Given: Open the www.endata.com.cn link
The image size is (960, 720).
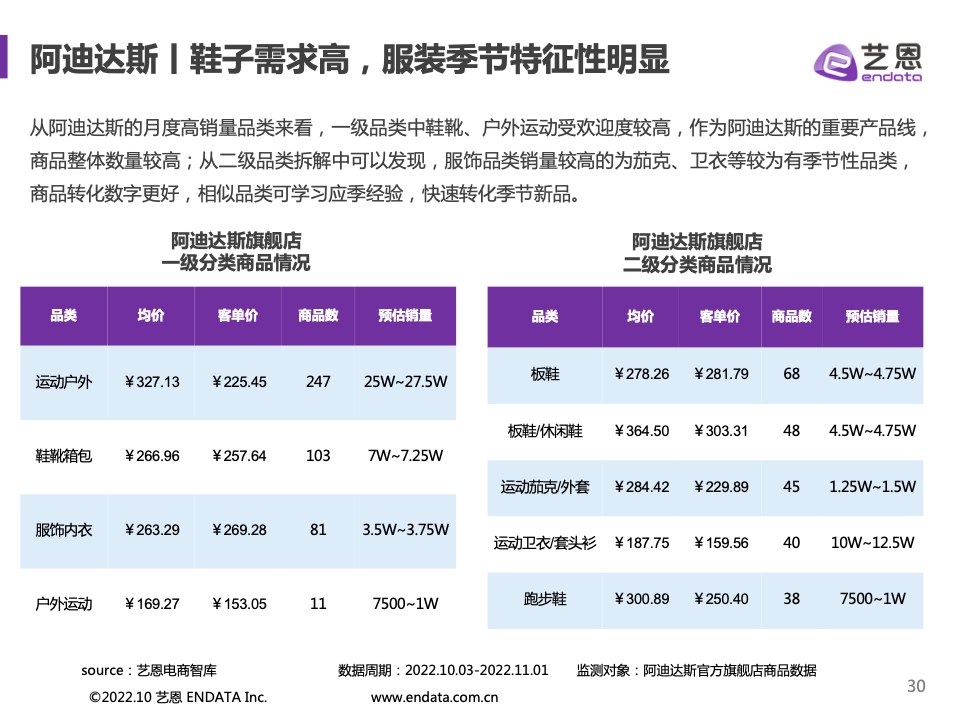Looking at the screenshot, I should [x=434, y=697].
